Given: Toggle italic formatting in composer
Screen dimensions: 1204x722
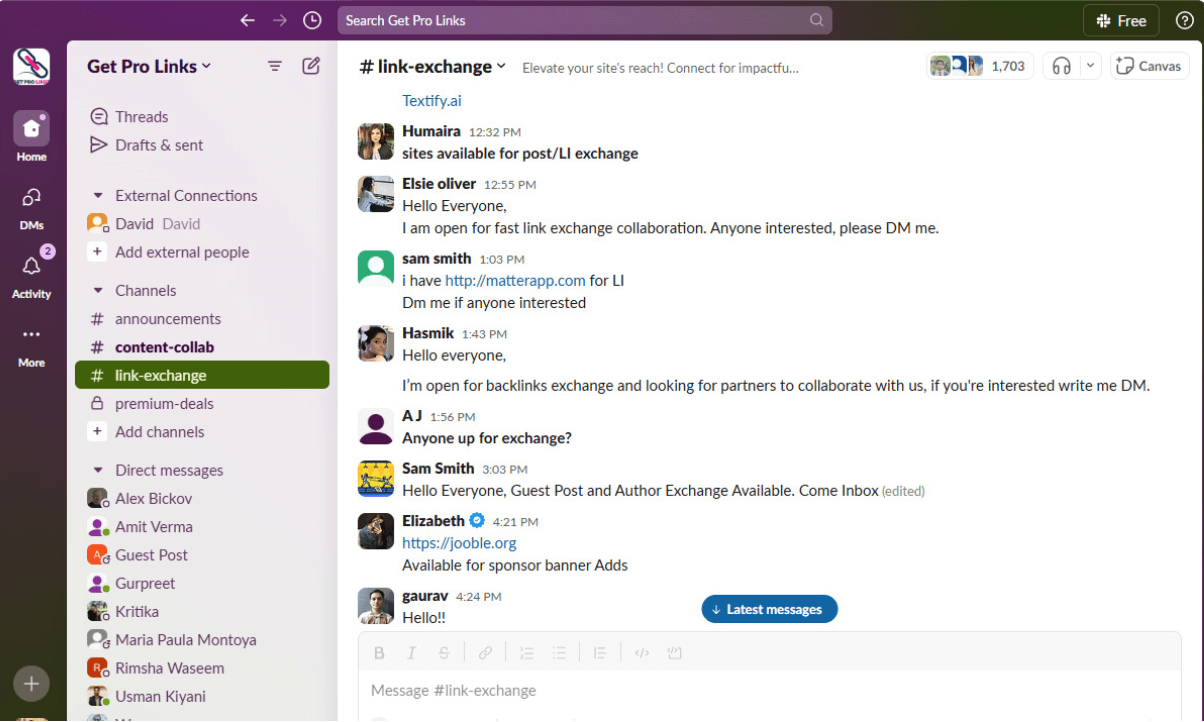Looking at the screenshot, I should [411, 653].
